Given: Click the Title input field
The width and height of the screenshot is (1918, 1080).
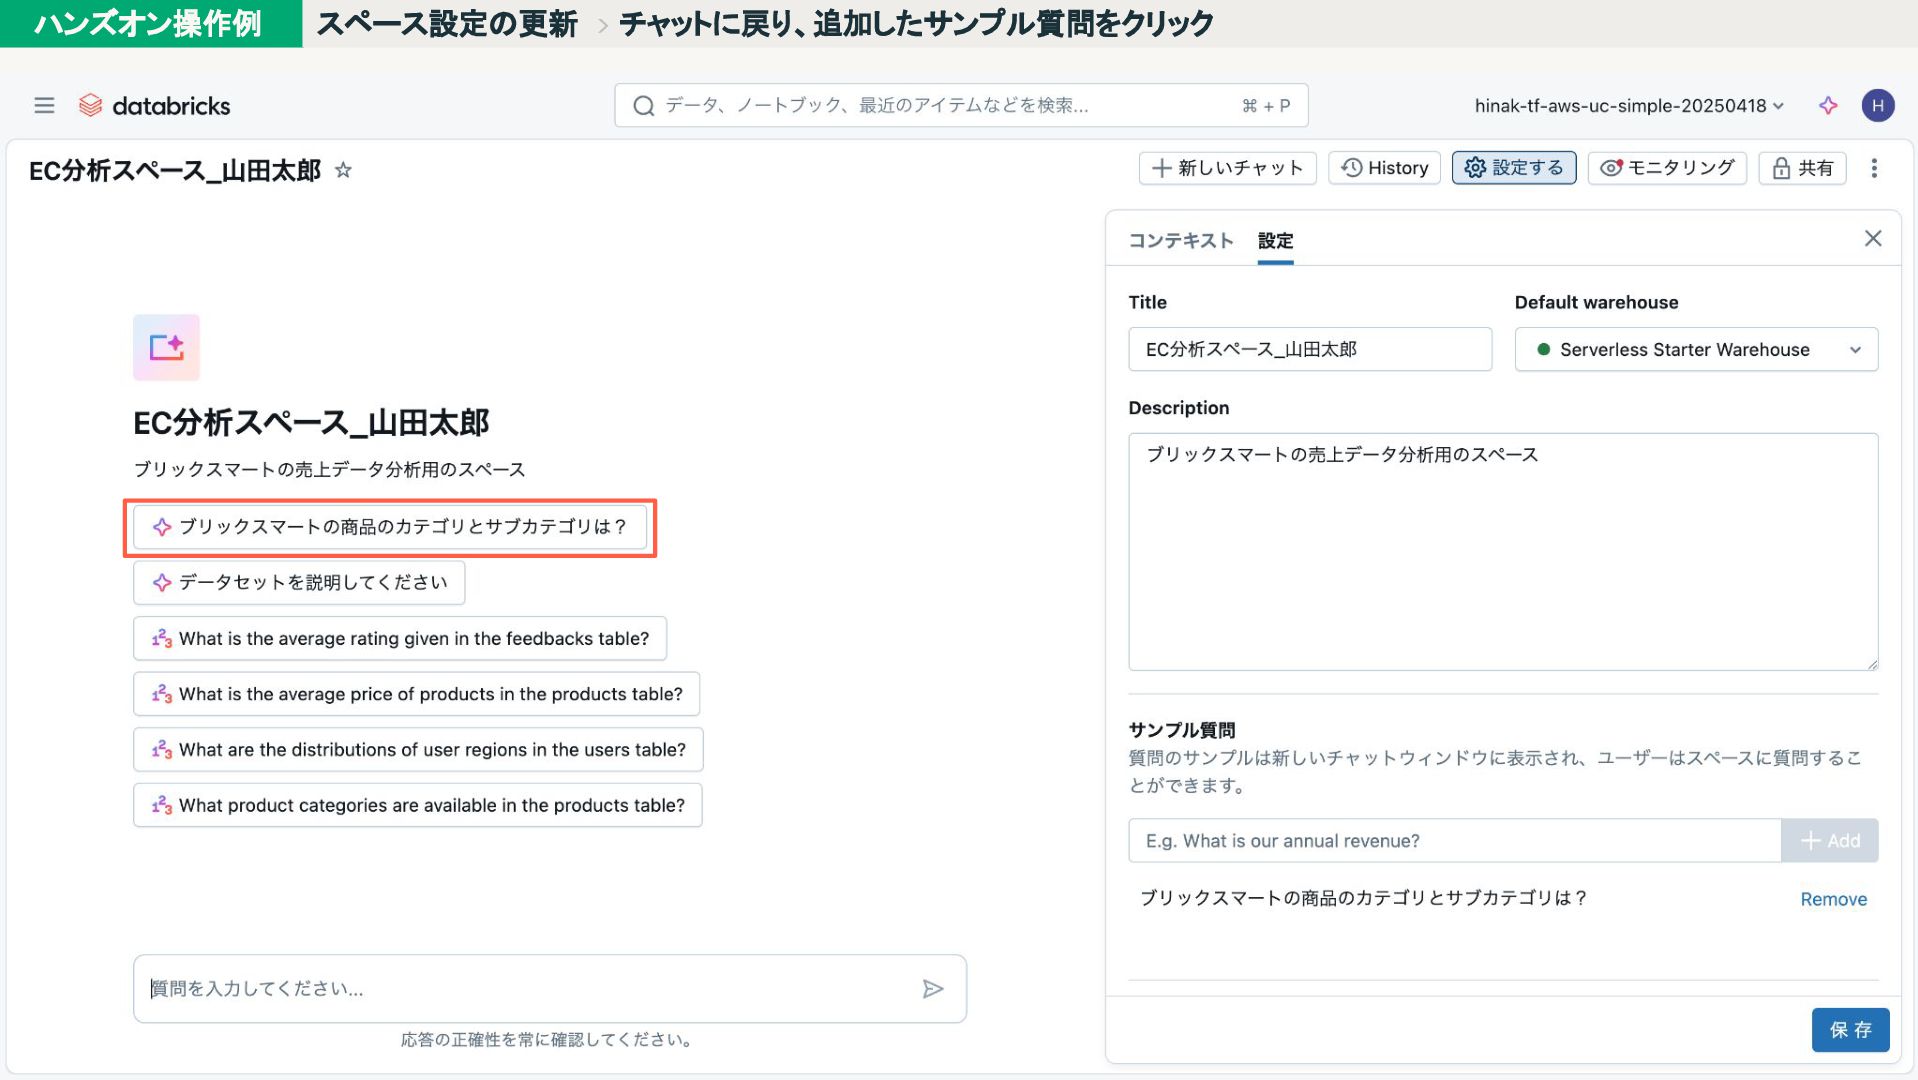Looking at the screenshot, I should click(1310, 349).
